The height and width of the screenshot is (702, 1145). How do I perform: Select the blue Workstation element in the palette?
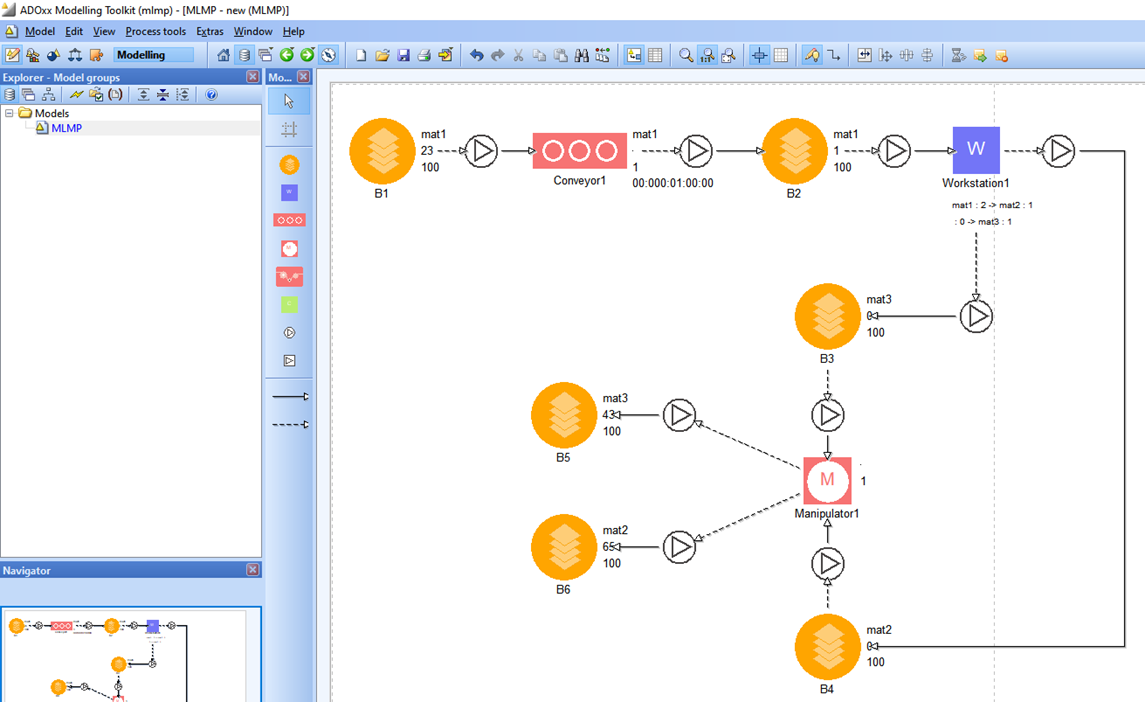coord(289,193)
